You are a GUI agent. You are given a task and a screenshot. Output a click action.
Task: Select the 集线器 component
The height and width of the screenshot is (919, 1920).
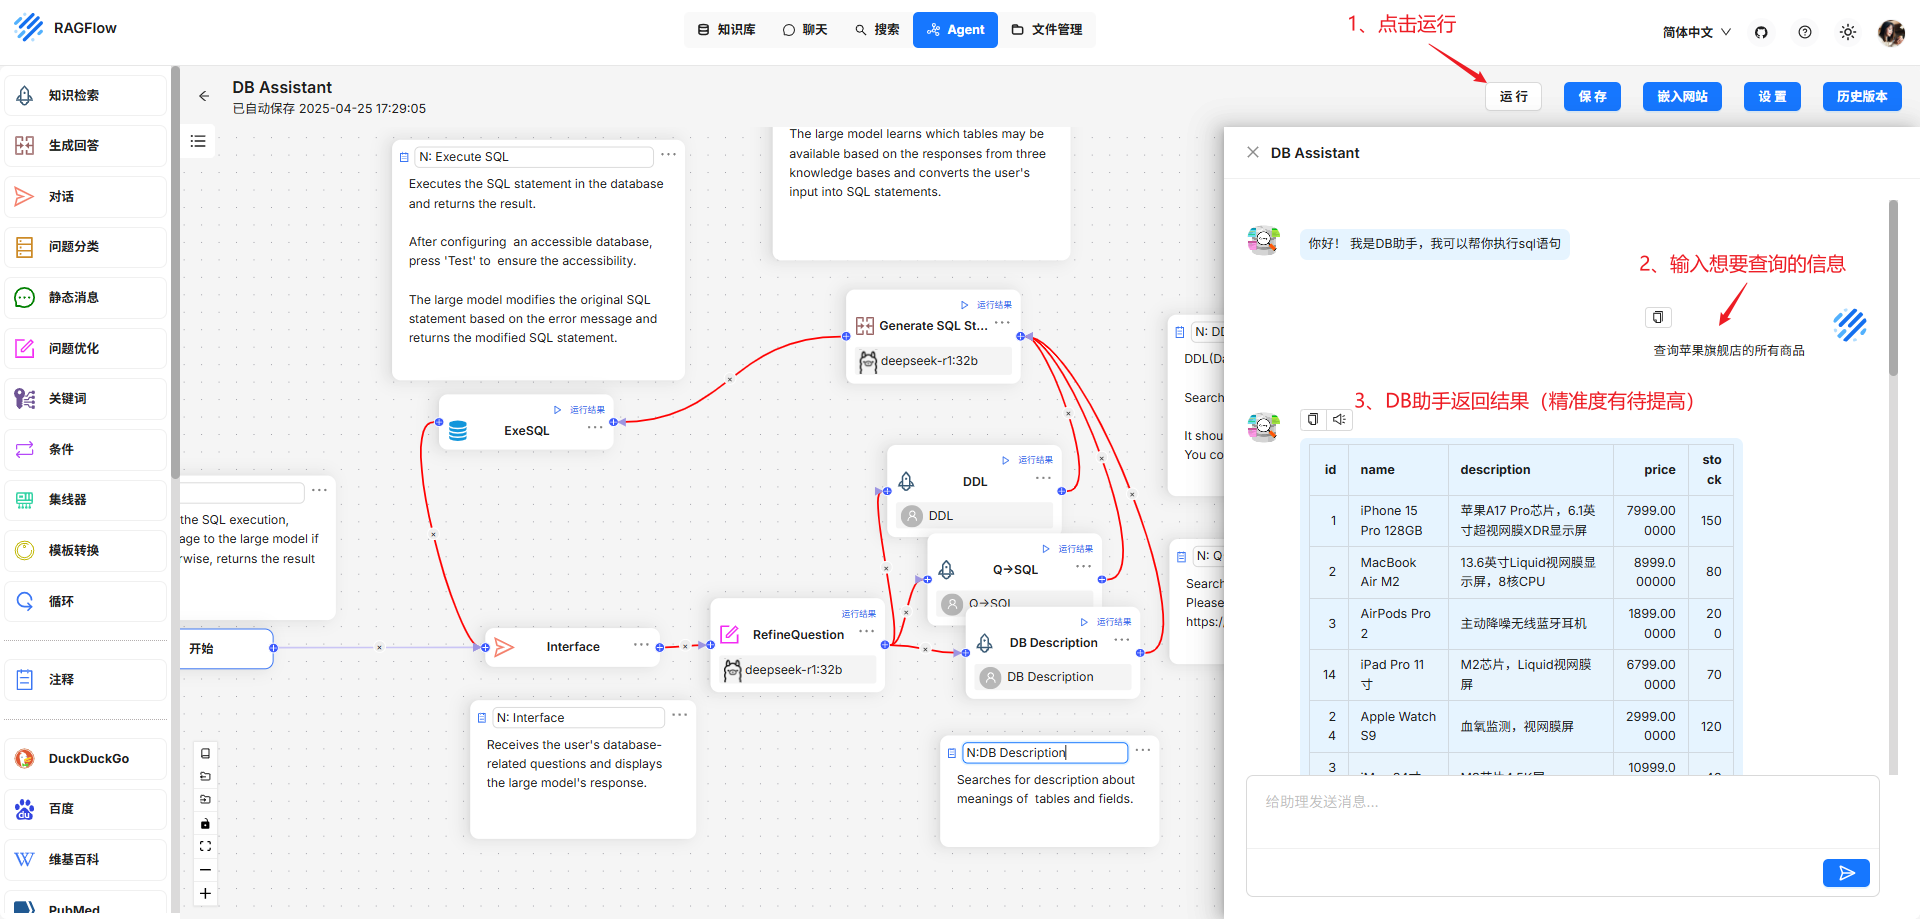click(x=85, y=500)
